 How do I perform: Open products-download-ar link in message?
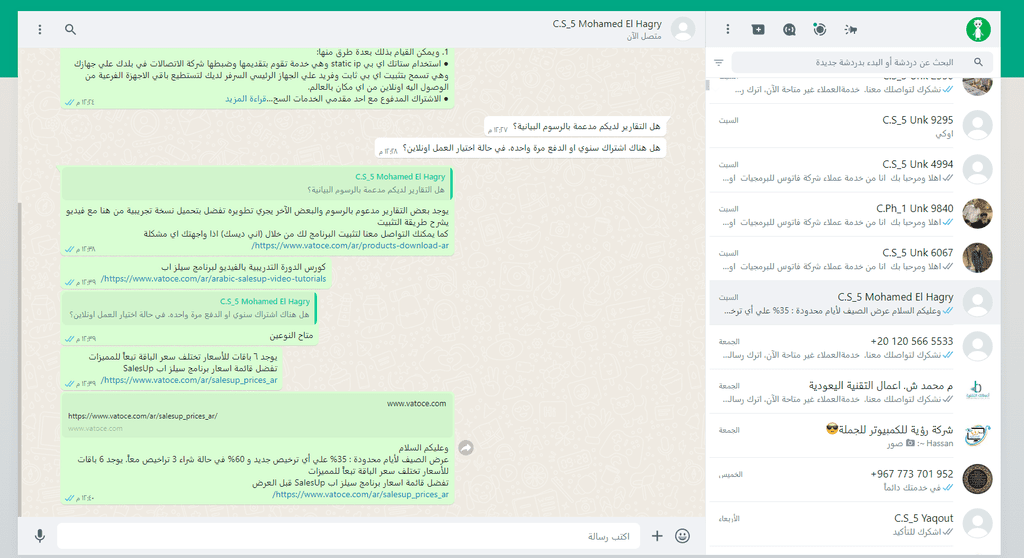[x=350, y=246]
